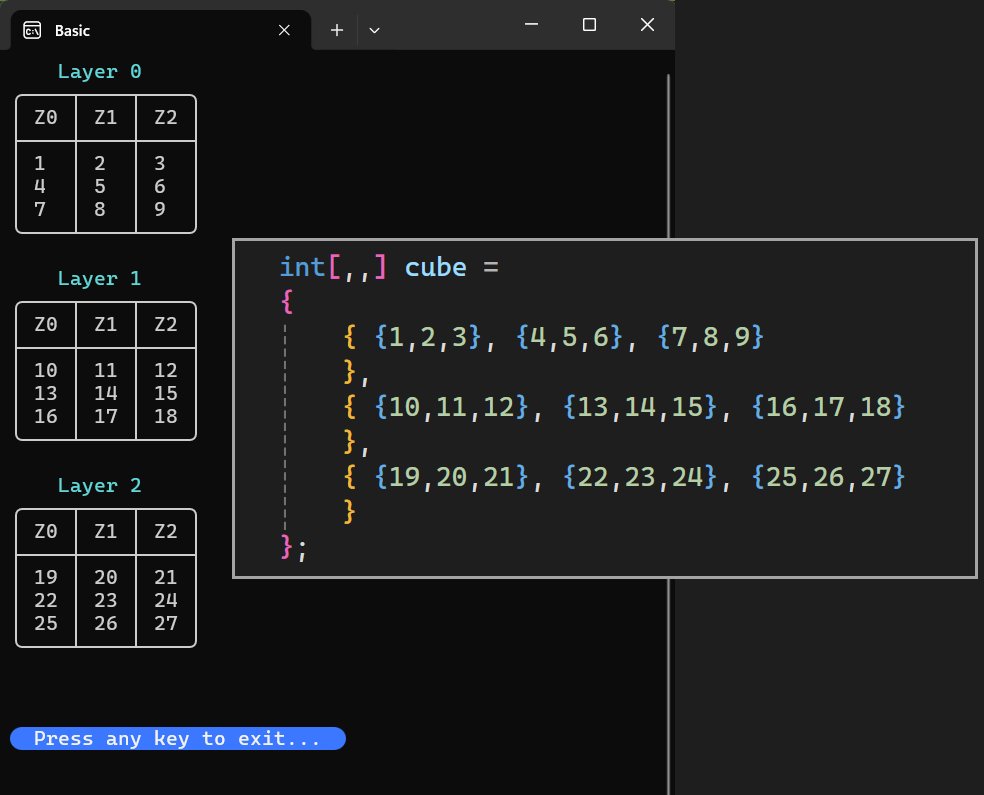
Task: Click the 'Layer 1' heading
Action: coord(100,279)
